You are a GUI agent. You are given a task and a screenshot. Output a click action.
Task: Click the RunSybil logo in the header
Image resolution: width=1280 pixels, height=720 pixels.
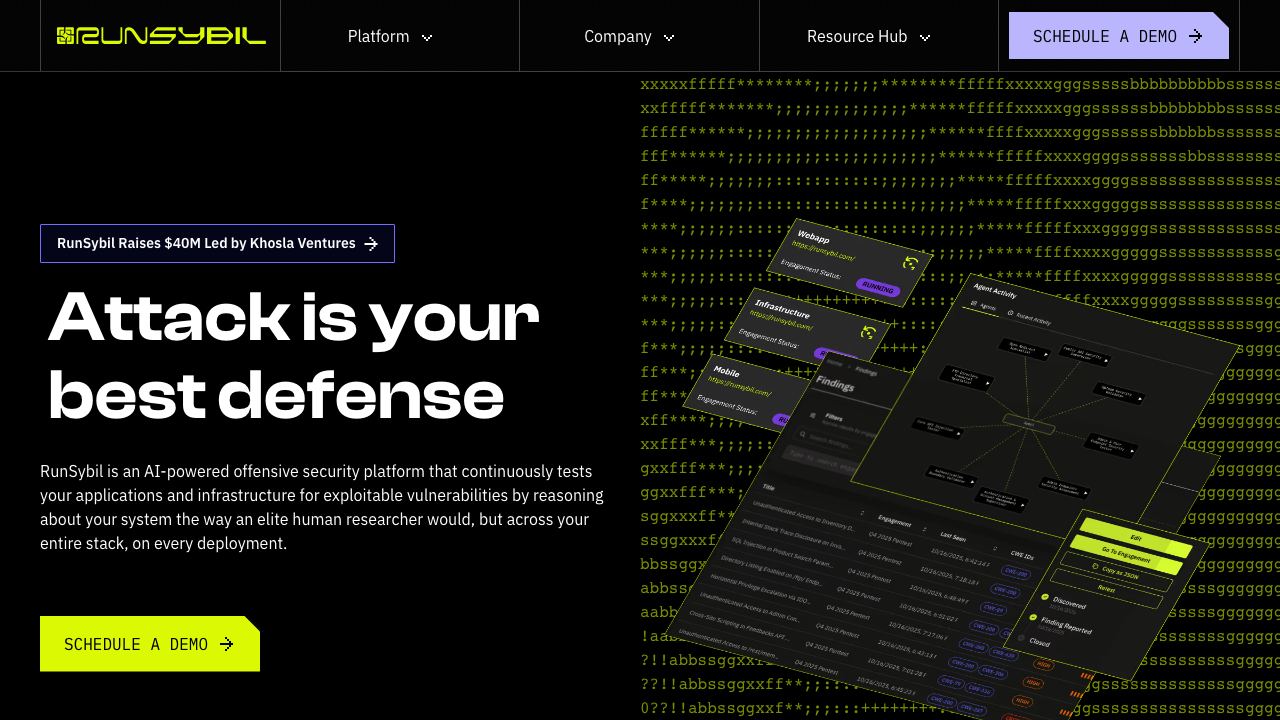[161, 36]
